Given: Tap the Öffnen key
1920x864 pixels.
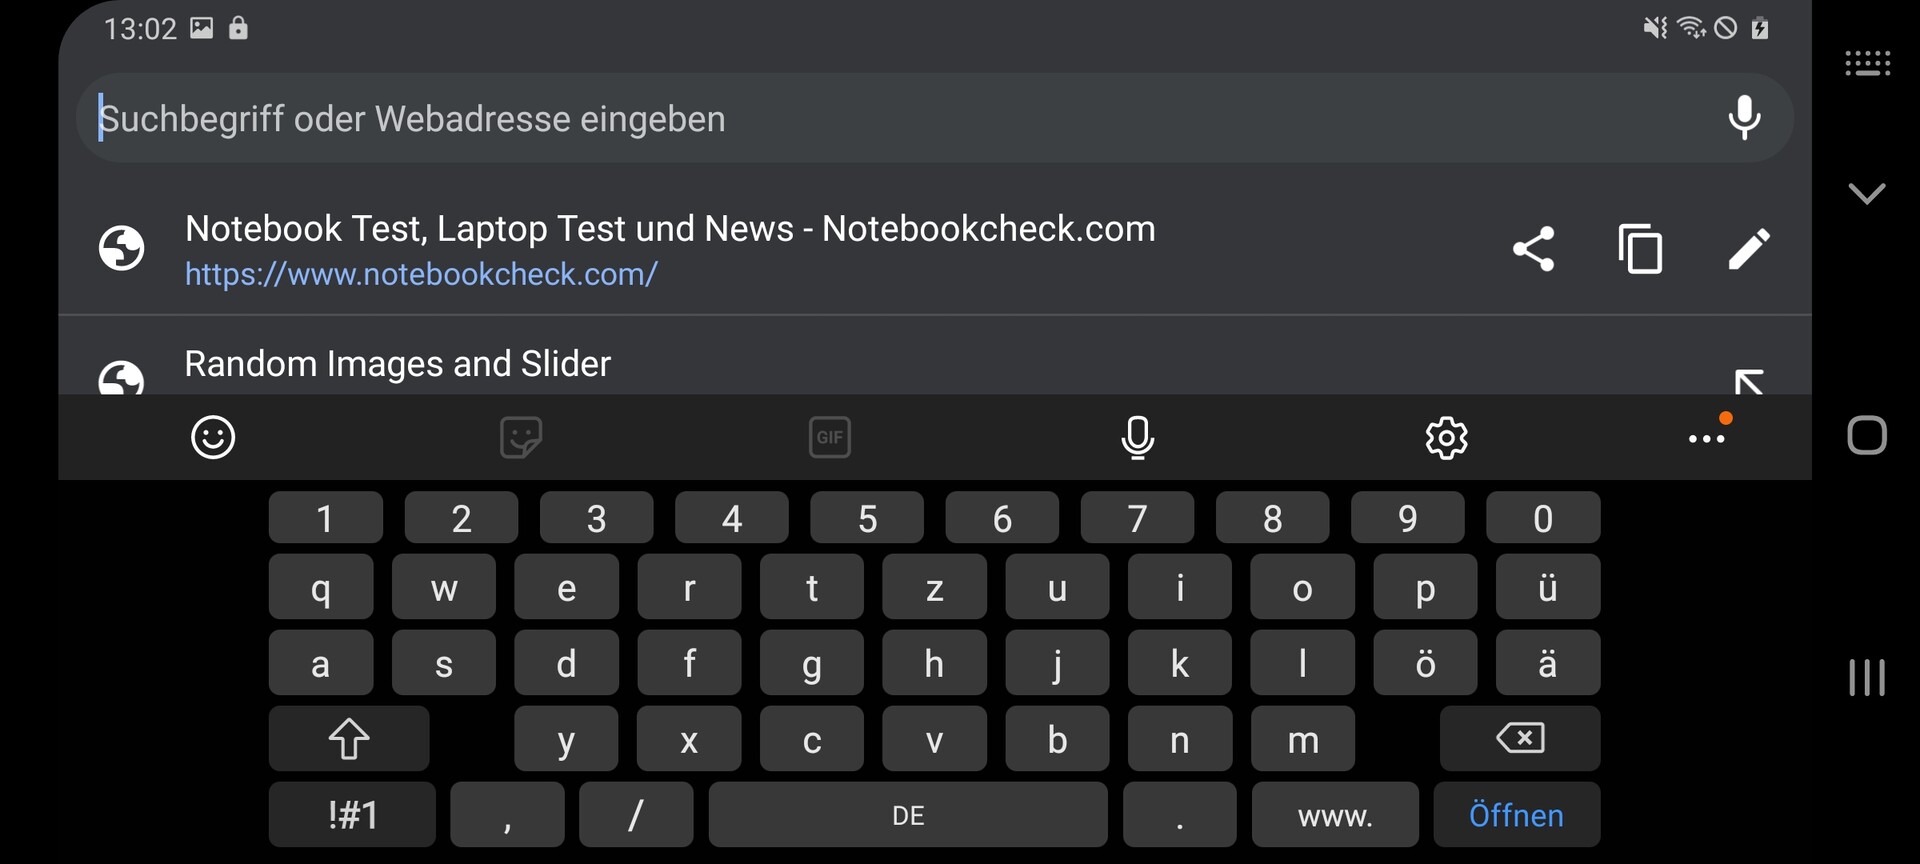Looking at the screenshot, I should [1516, 815].
